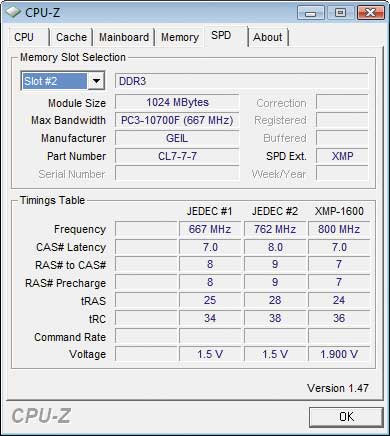The height and width of the screenshot is (436, 390).
Task: Click the tRAS value 24
Action: 339,300
